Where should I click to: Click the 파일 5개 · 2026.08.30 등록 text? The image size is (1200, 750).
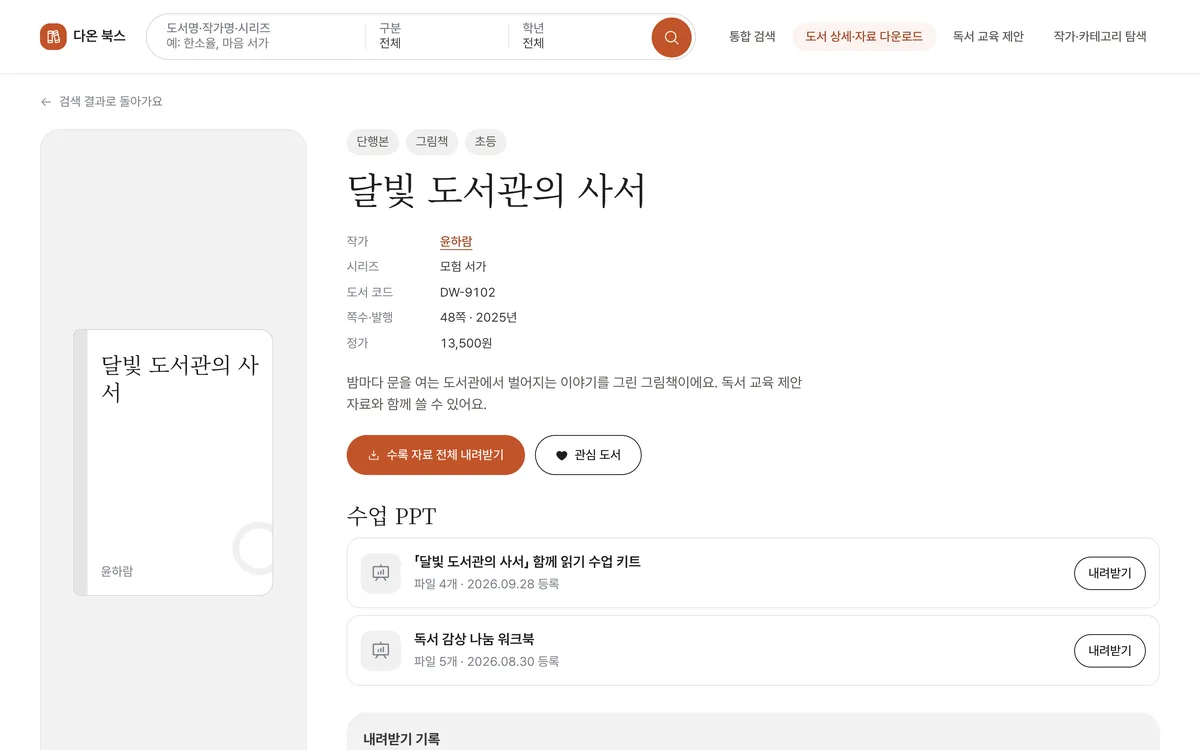[x=487, y=661]
